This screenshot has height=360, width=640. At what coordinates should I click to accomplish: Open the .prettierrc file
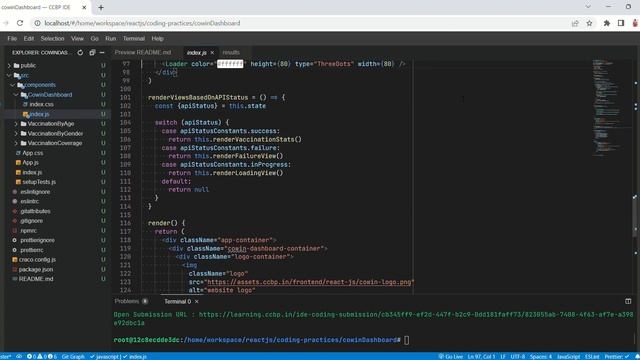31,250
